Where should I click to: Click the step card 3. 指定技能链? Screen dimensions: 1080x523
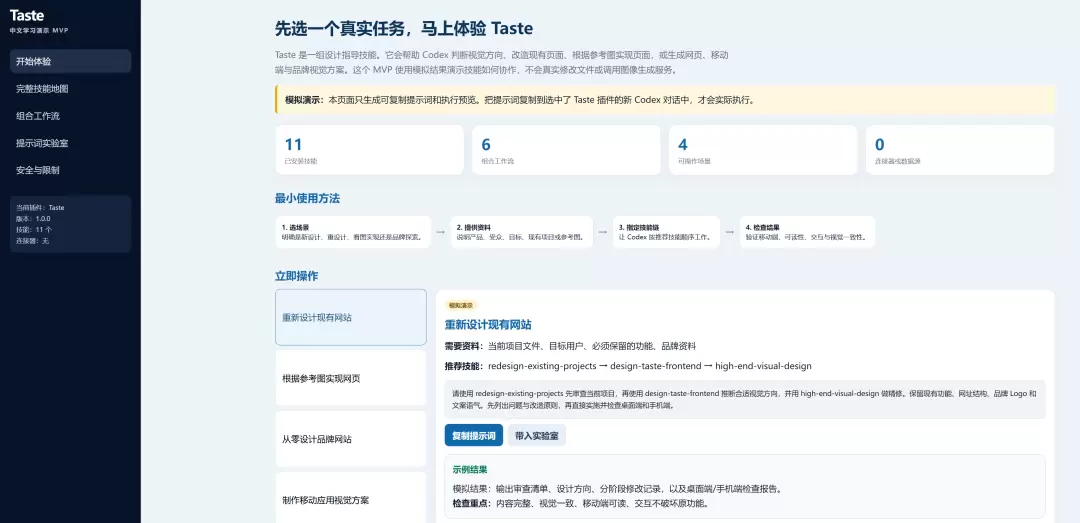coord(666,232)
